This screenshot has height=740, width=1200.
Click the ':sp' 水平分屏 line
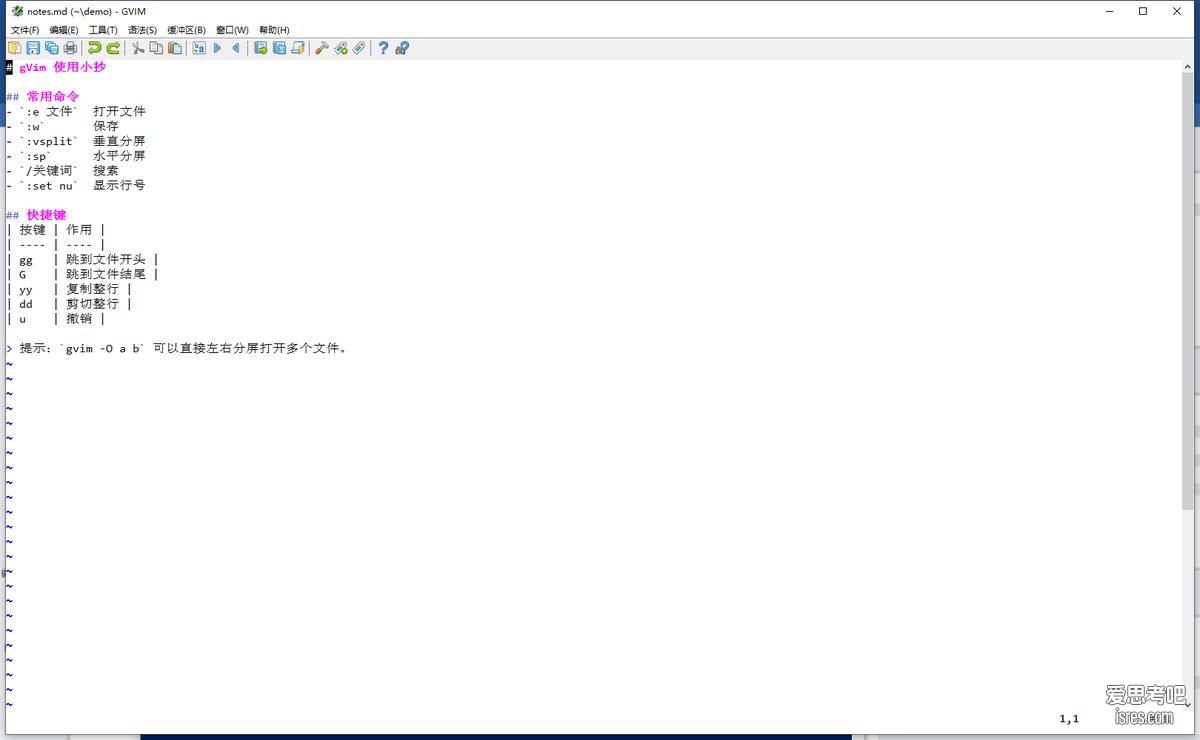click(76, 156)
